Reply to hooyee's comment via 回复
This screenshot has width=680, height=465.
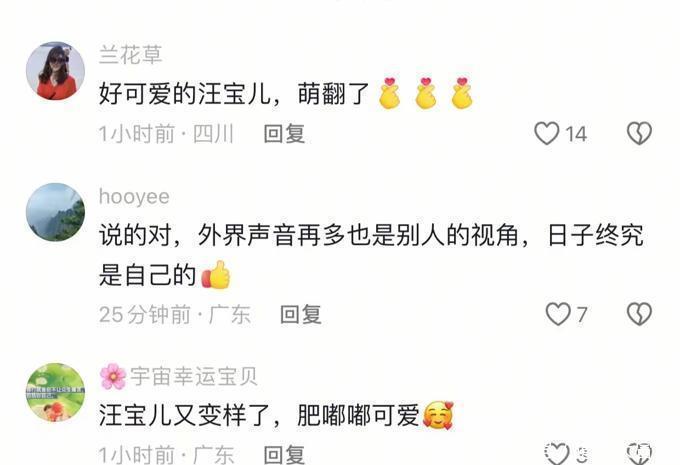point(301,314)
